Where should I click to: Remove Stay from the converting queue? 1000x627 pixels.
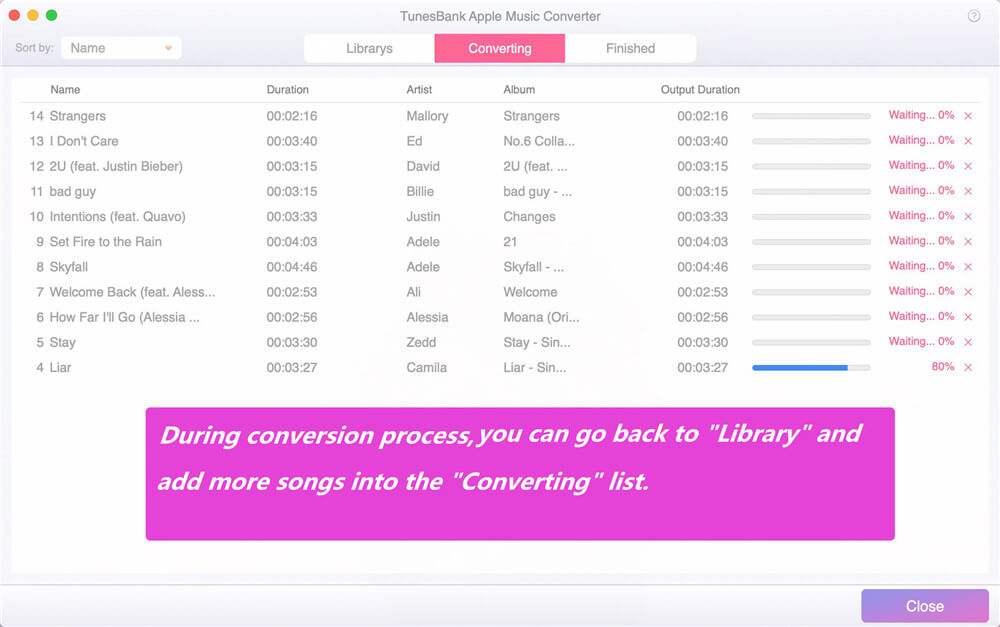coord(968,343)
